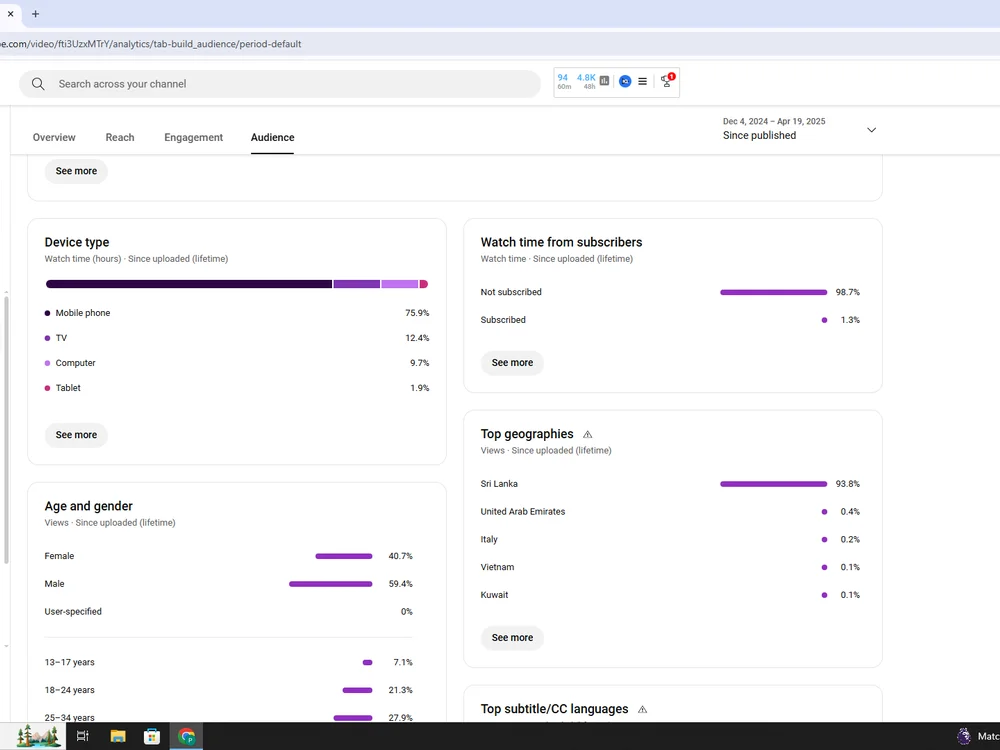Open the realtime stats bar chart icon

click(x=604, y=81)
